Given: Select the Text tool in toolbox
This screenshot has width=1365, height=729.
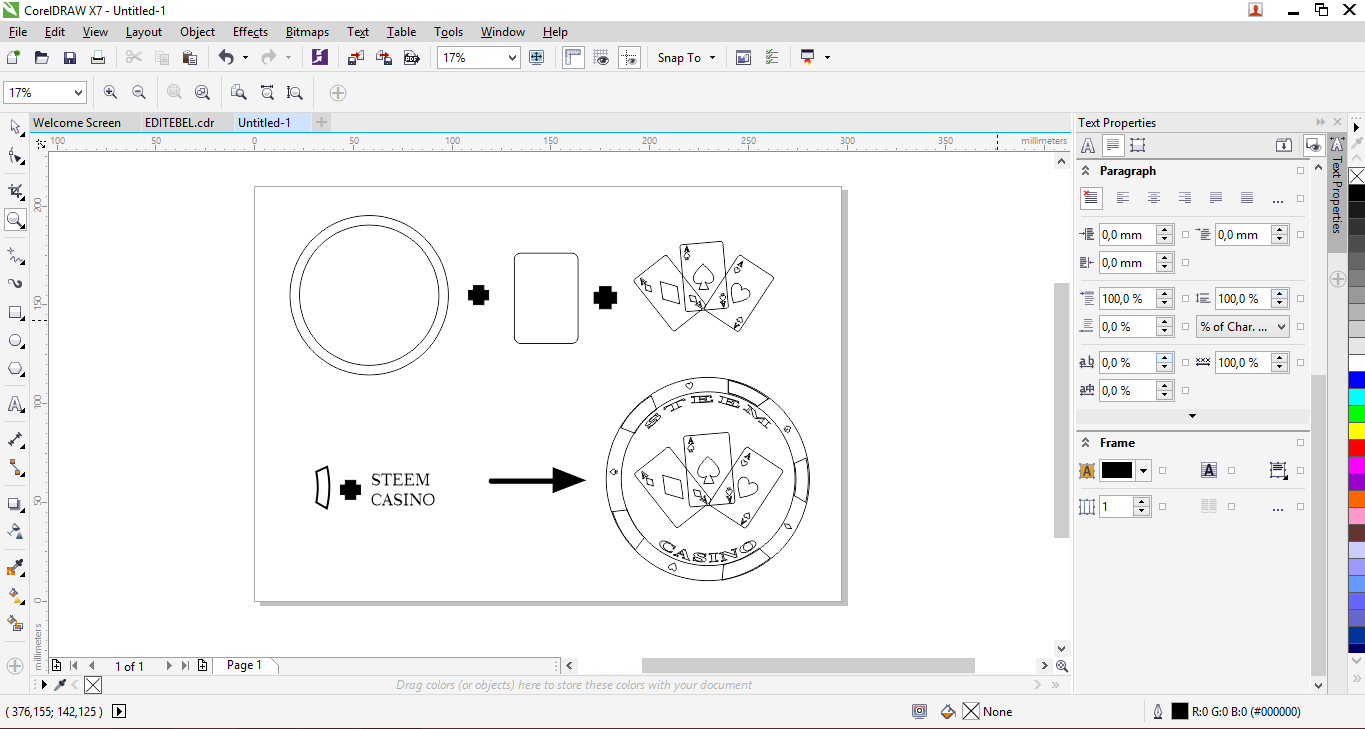Looking at the screenshot, I should point(15,405).
